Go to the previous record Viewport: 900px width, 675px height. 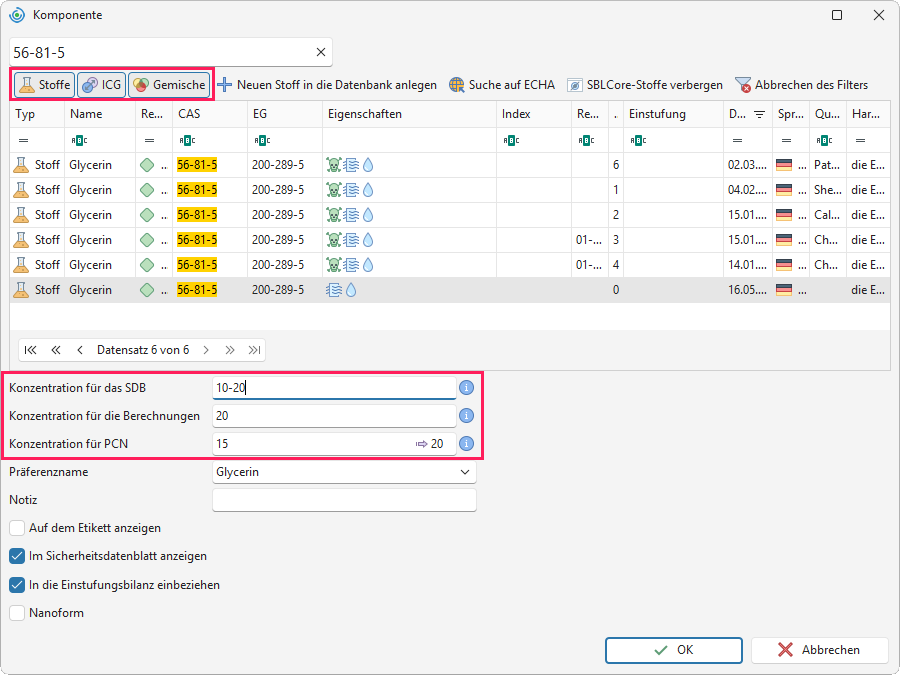pyautogui.click(x=80, y=350)
